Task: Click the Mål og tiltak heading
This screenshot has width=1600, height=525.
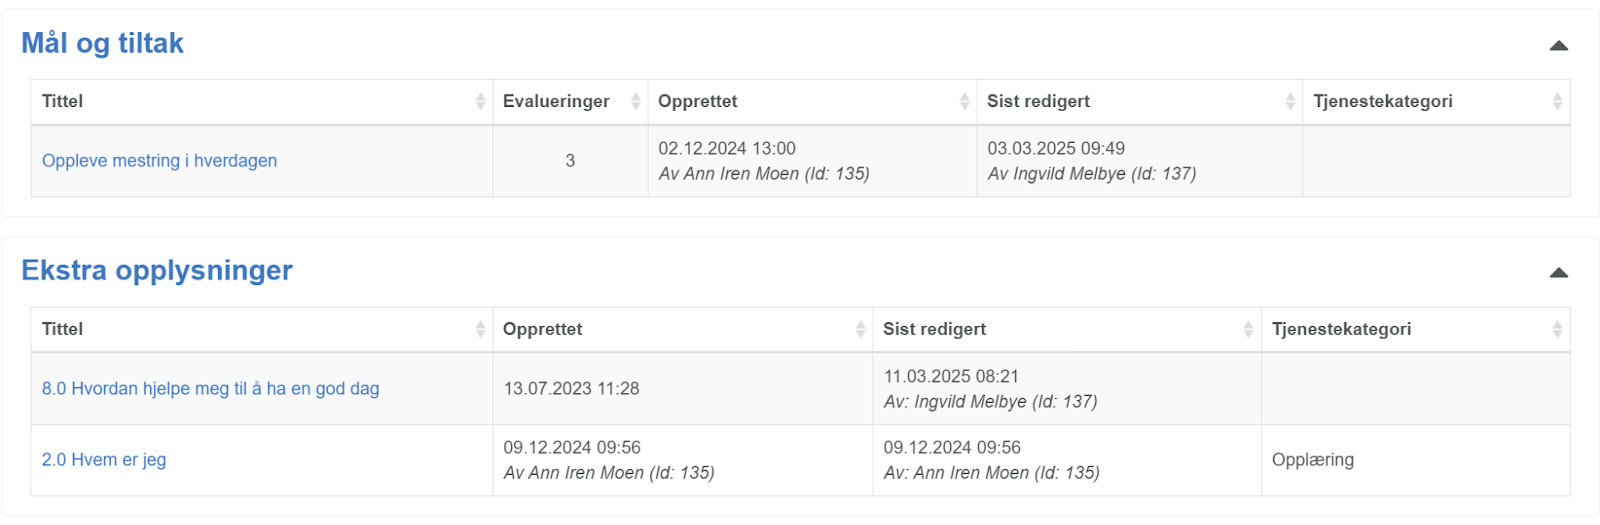Action: pyautogui.click(x=102, y=43)
